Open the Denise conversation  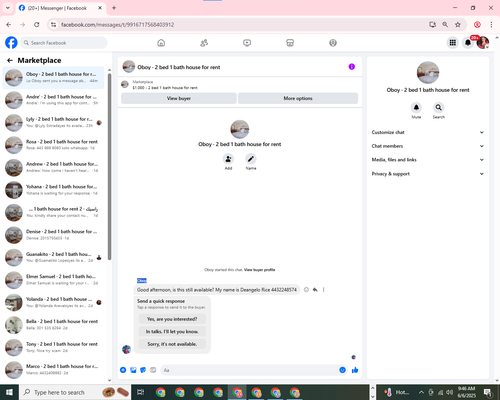(53, 235)
